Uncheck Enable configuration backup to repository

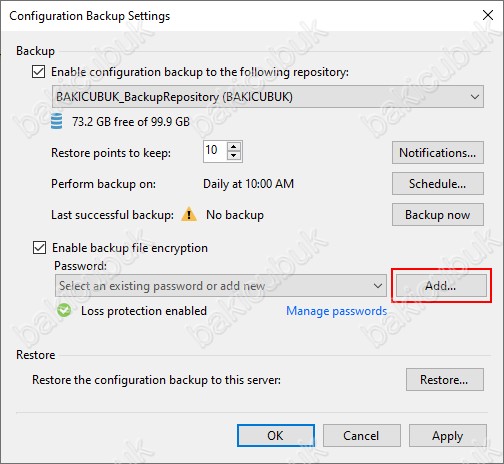click(38, 72)
